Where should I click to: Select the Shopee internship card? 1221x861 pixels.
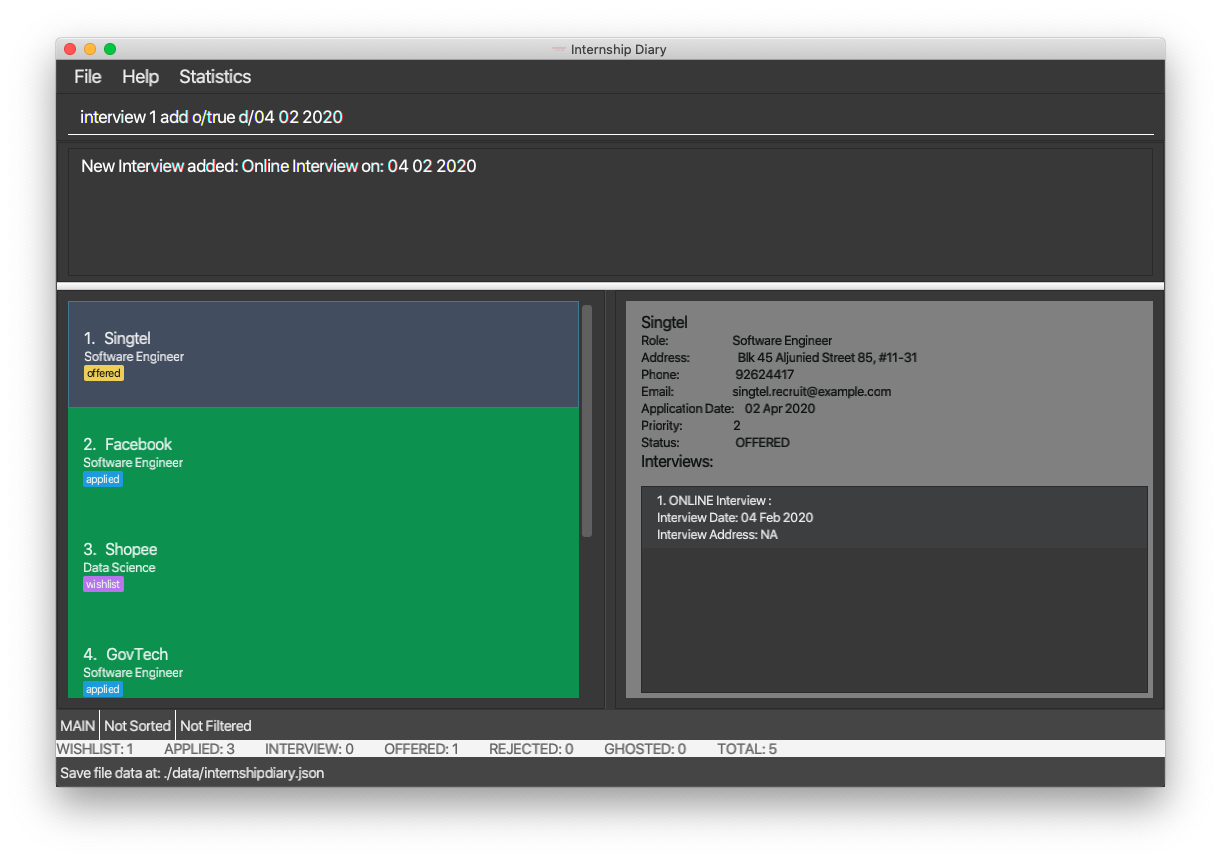[x=323, y=565]
